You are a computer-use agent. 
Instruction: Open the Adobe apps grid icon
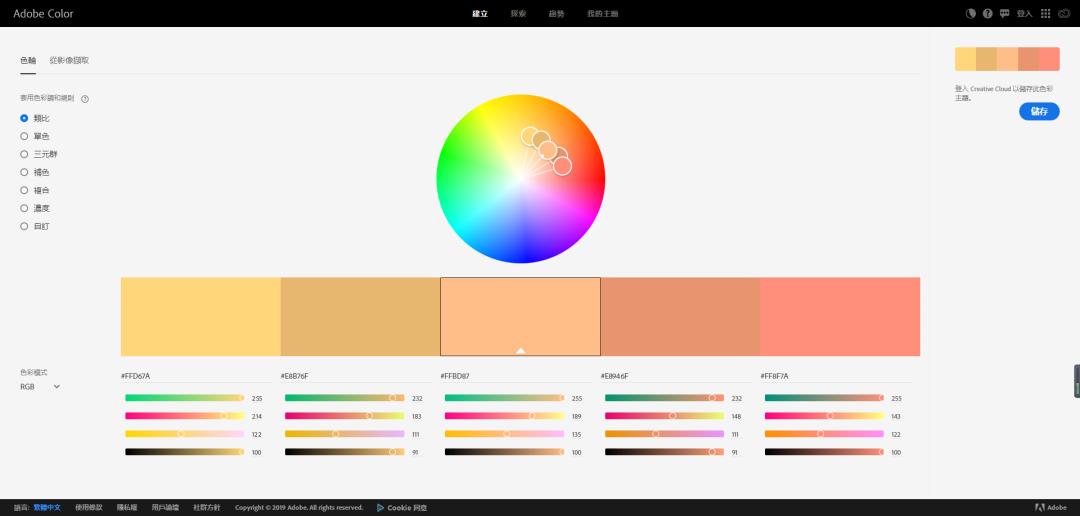click(x=1046, y=14)
